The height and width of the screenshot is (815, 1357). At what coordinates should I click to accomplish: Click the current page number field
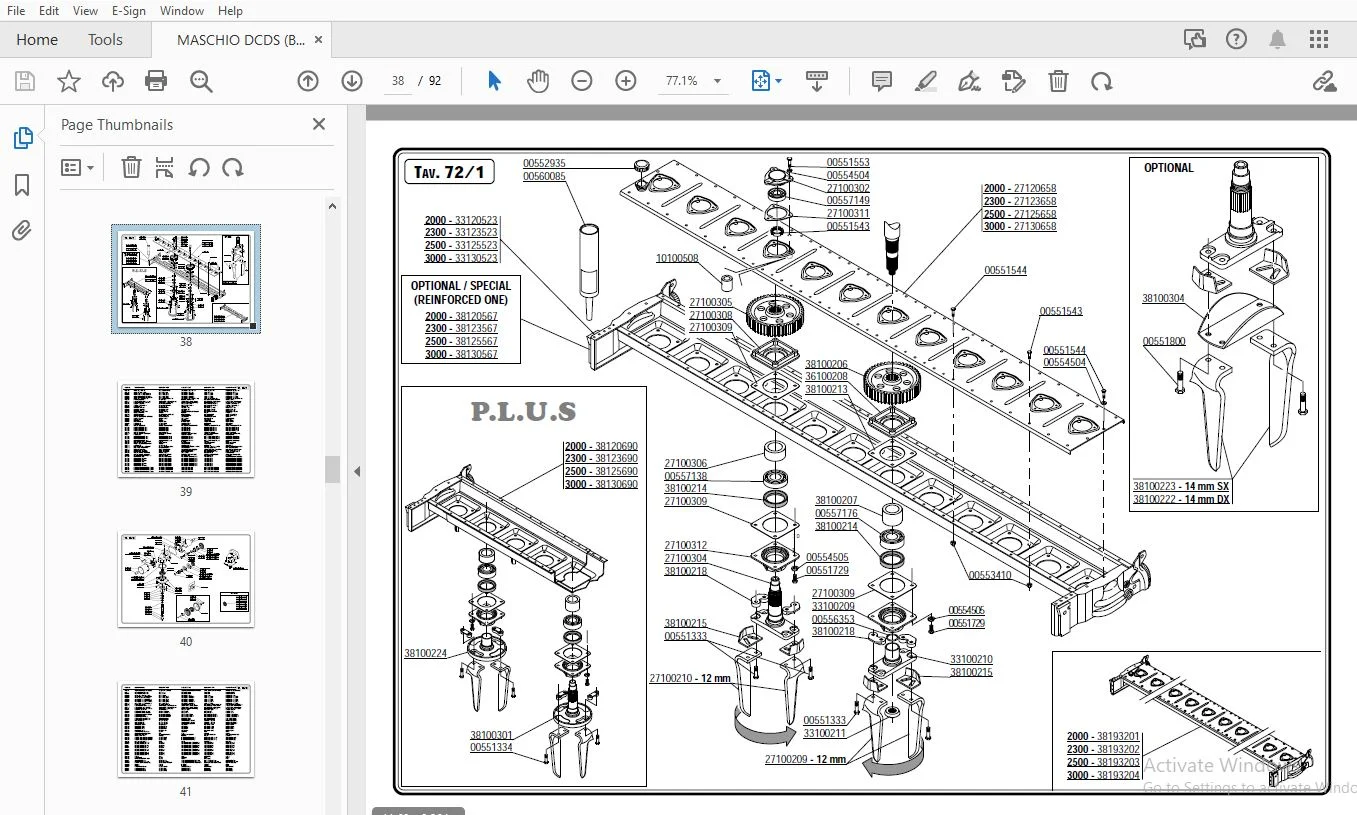[x=398, y=81]
